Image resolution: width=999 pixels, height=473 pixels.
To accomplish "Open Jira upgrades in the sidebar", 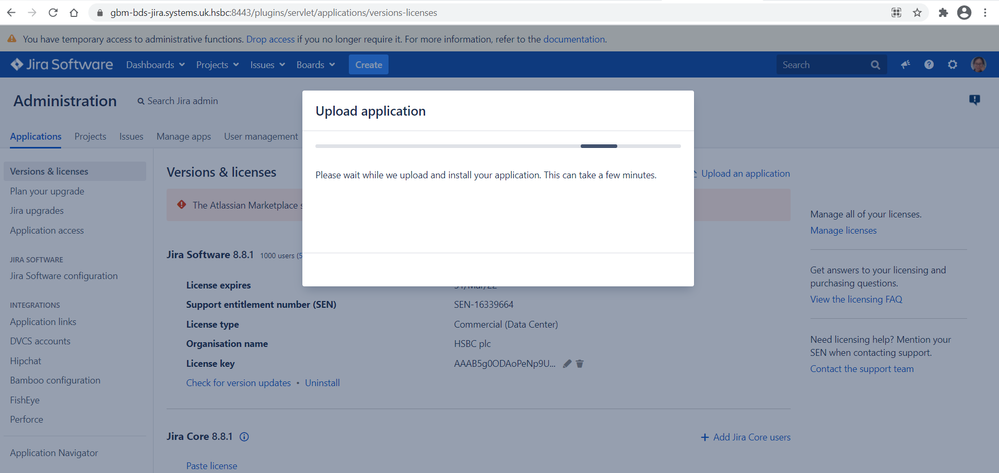I will (x=37, y=210).
